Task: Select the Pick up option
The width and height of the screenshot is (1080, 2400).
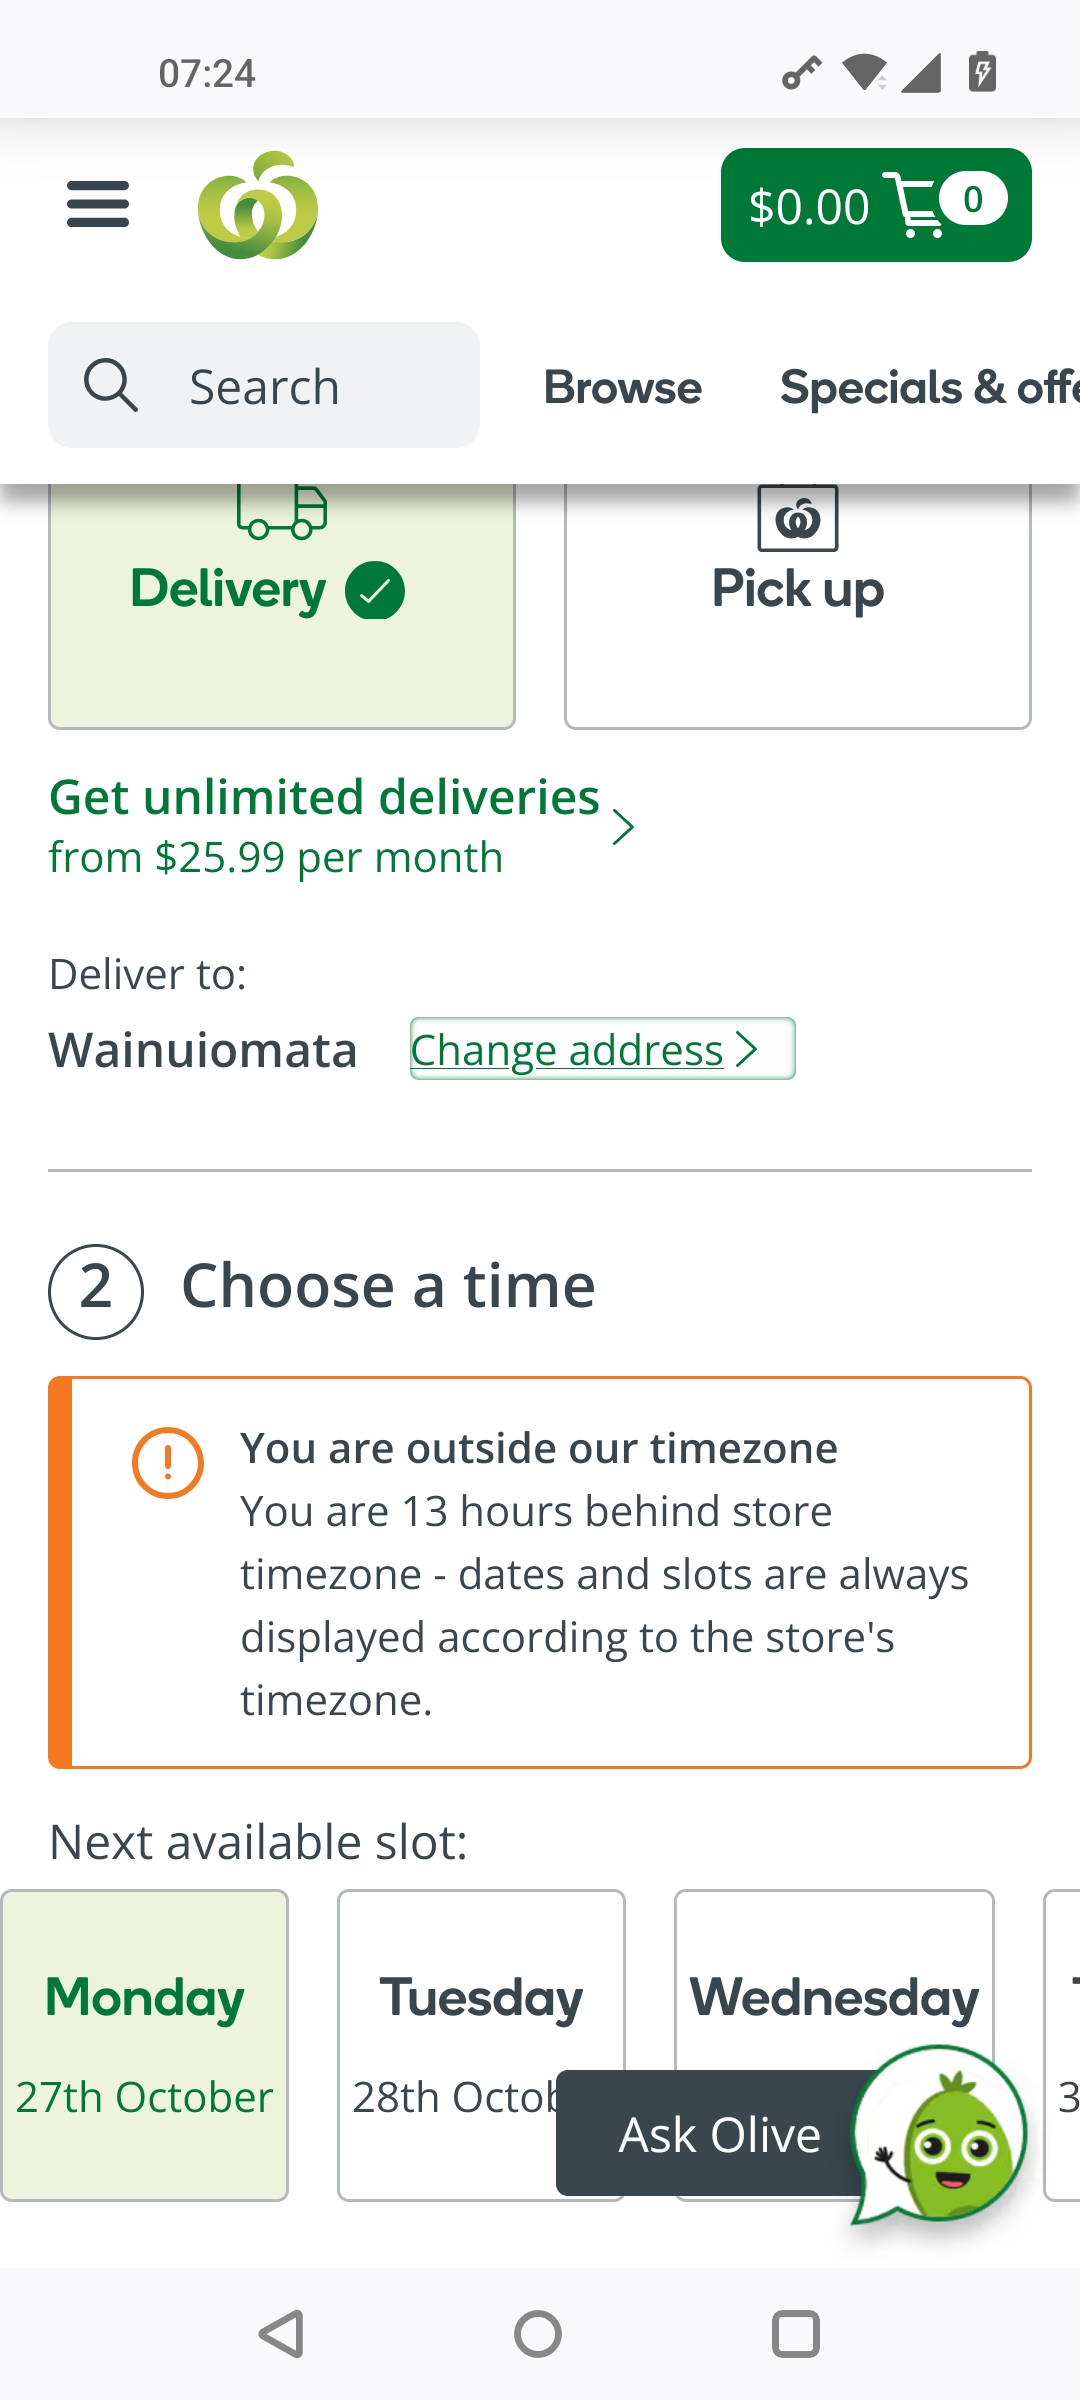Action: point(797,600)
